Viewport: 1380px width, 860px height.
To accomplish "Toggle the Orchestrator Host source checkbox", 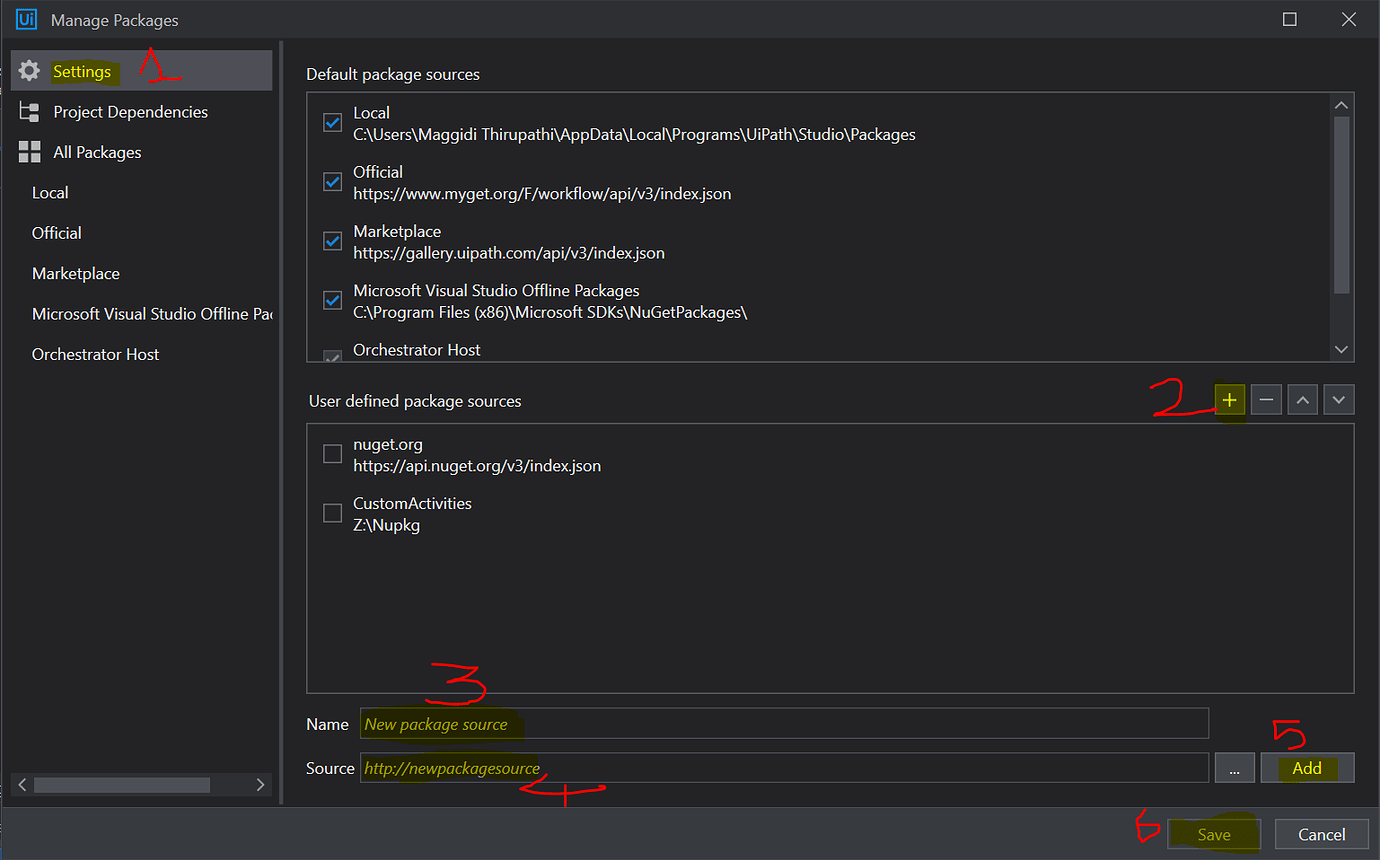I will [x=333, y=355].
